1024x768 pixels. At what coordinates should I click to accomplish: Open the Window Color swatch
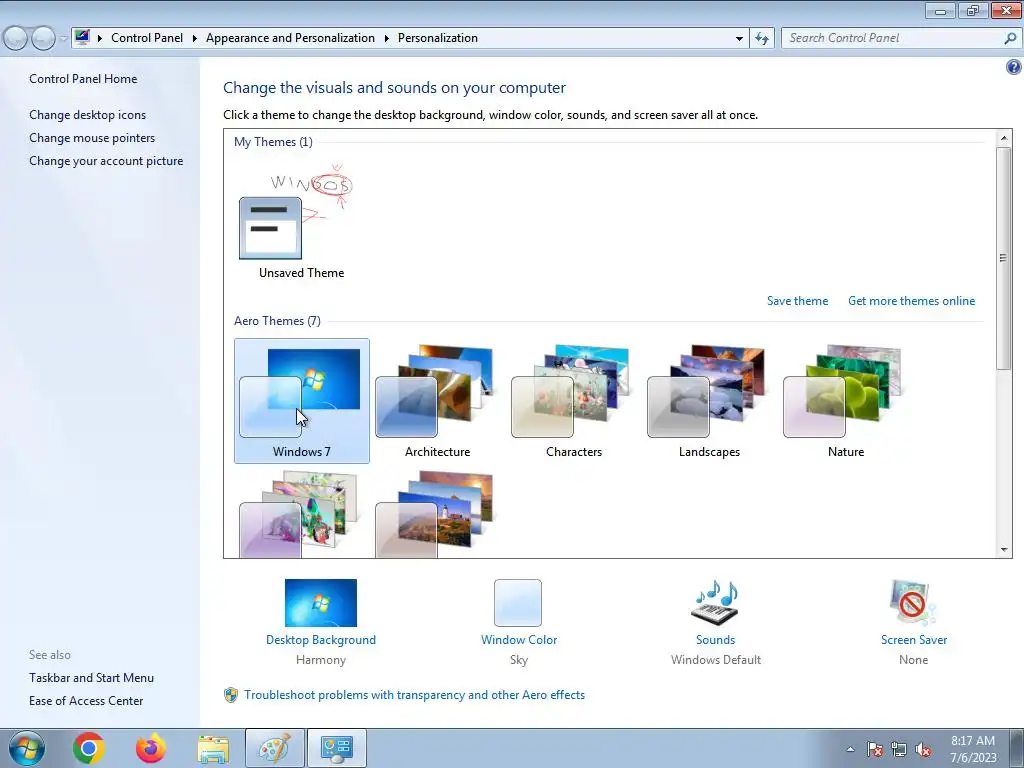[x=518, y=603]
